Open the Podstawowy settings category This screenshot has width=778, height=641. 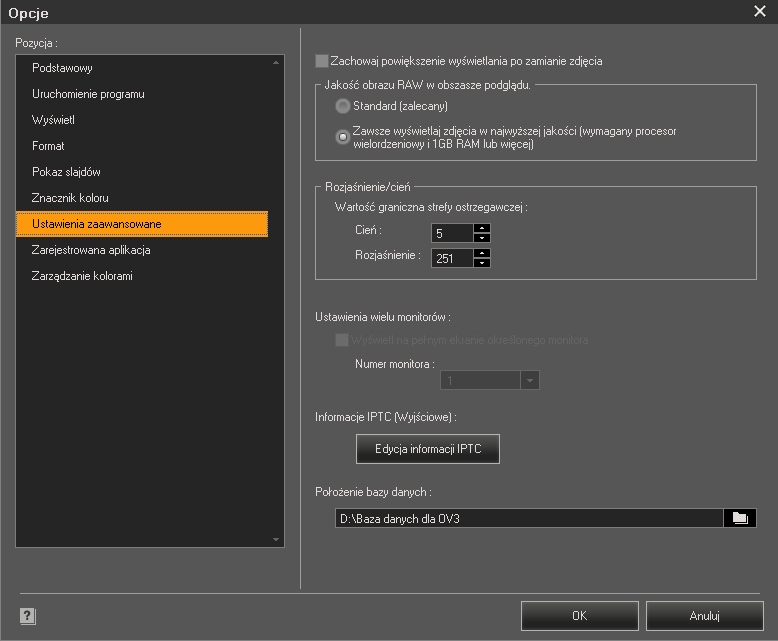pyautogui.click(x=62, y=68)
